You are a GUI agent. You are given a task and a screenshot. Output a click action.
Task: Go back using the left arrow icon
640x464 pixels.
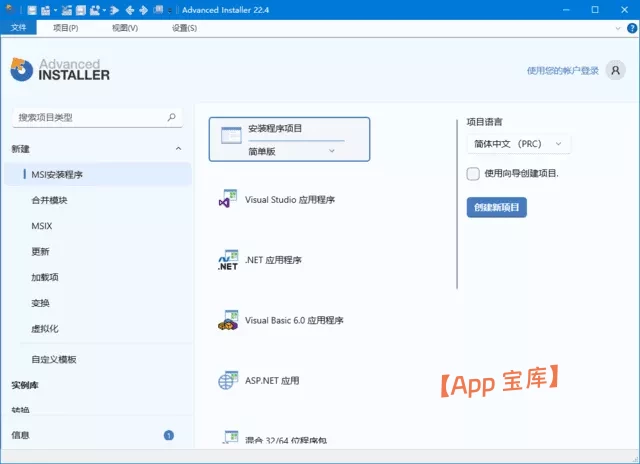pyautogui.click(x=130, y=10)
